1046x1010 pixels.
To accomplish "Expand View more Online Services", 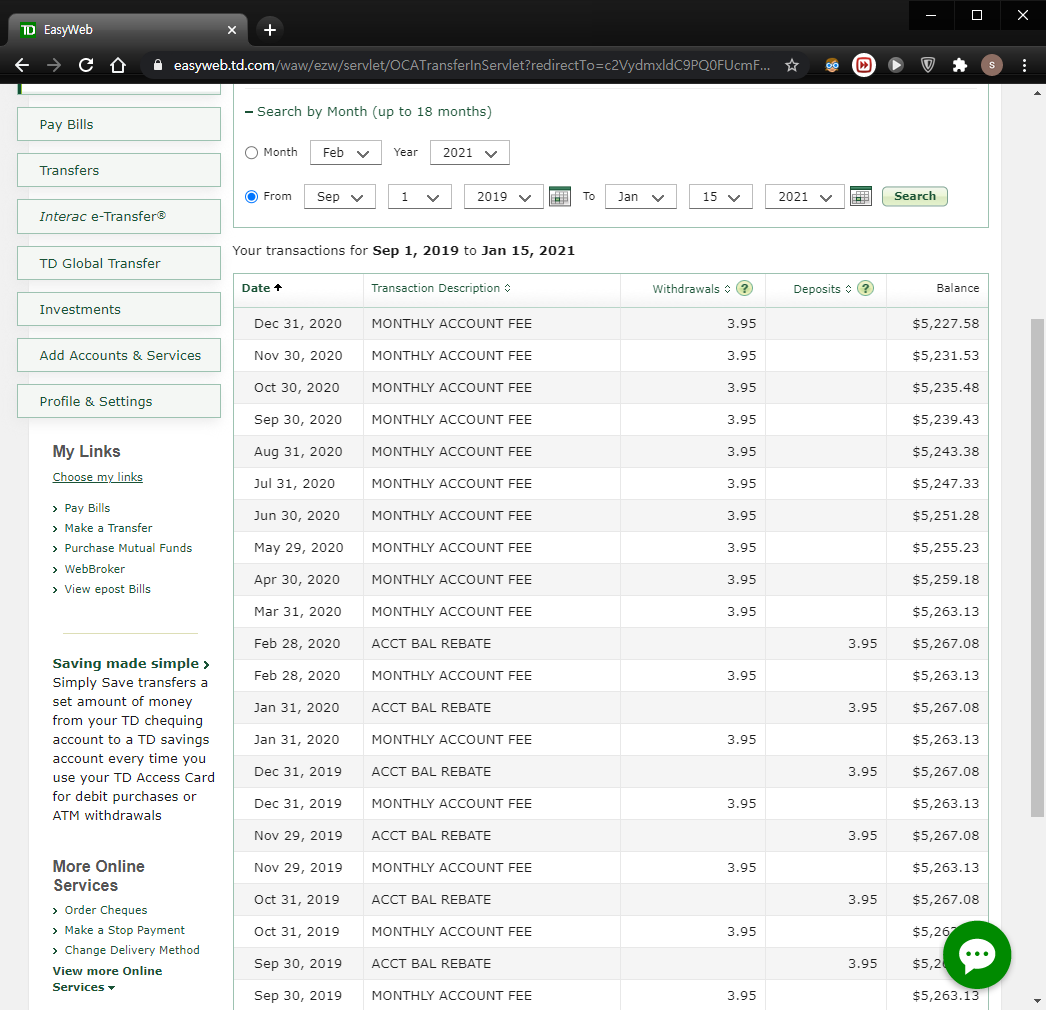I will (107, 979).
